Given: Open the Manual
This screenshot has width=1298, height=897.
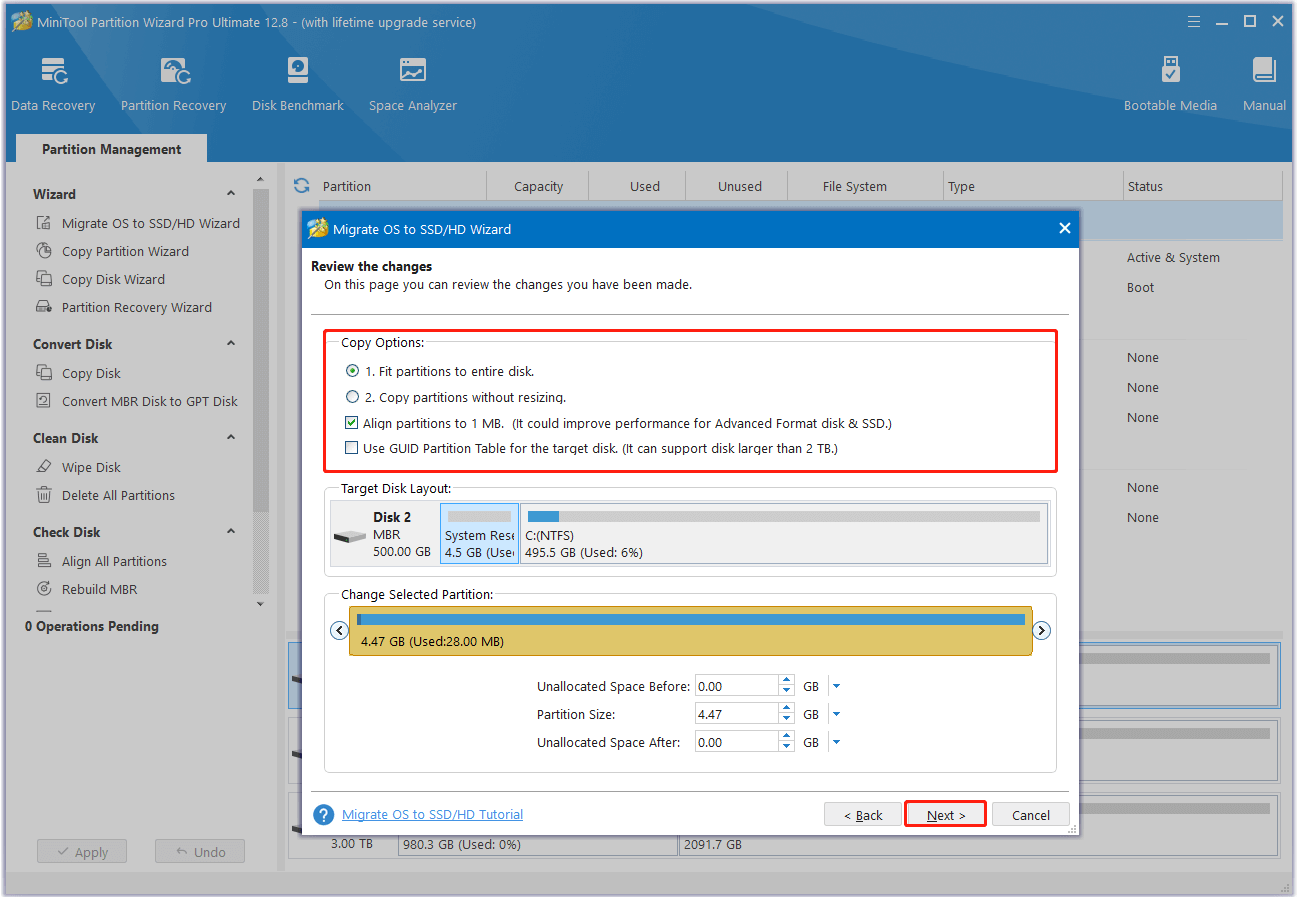Looking at the screenshot, I should coord(1264,85).
